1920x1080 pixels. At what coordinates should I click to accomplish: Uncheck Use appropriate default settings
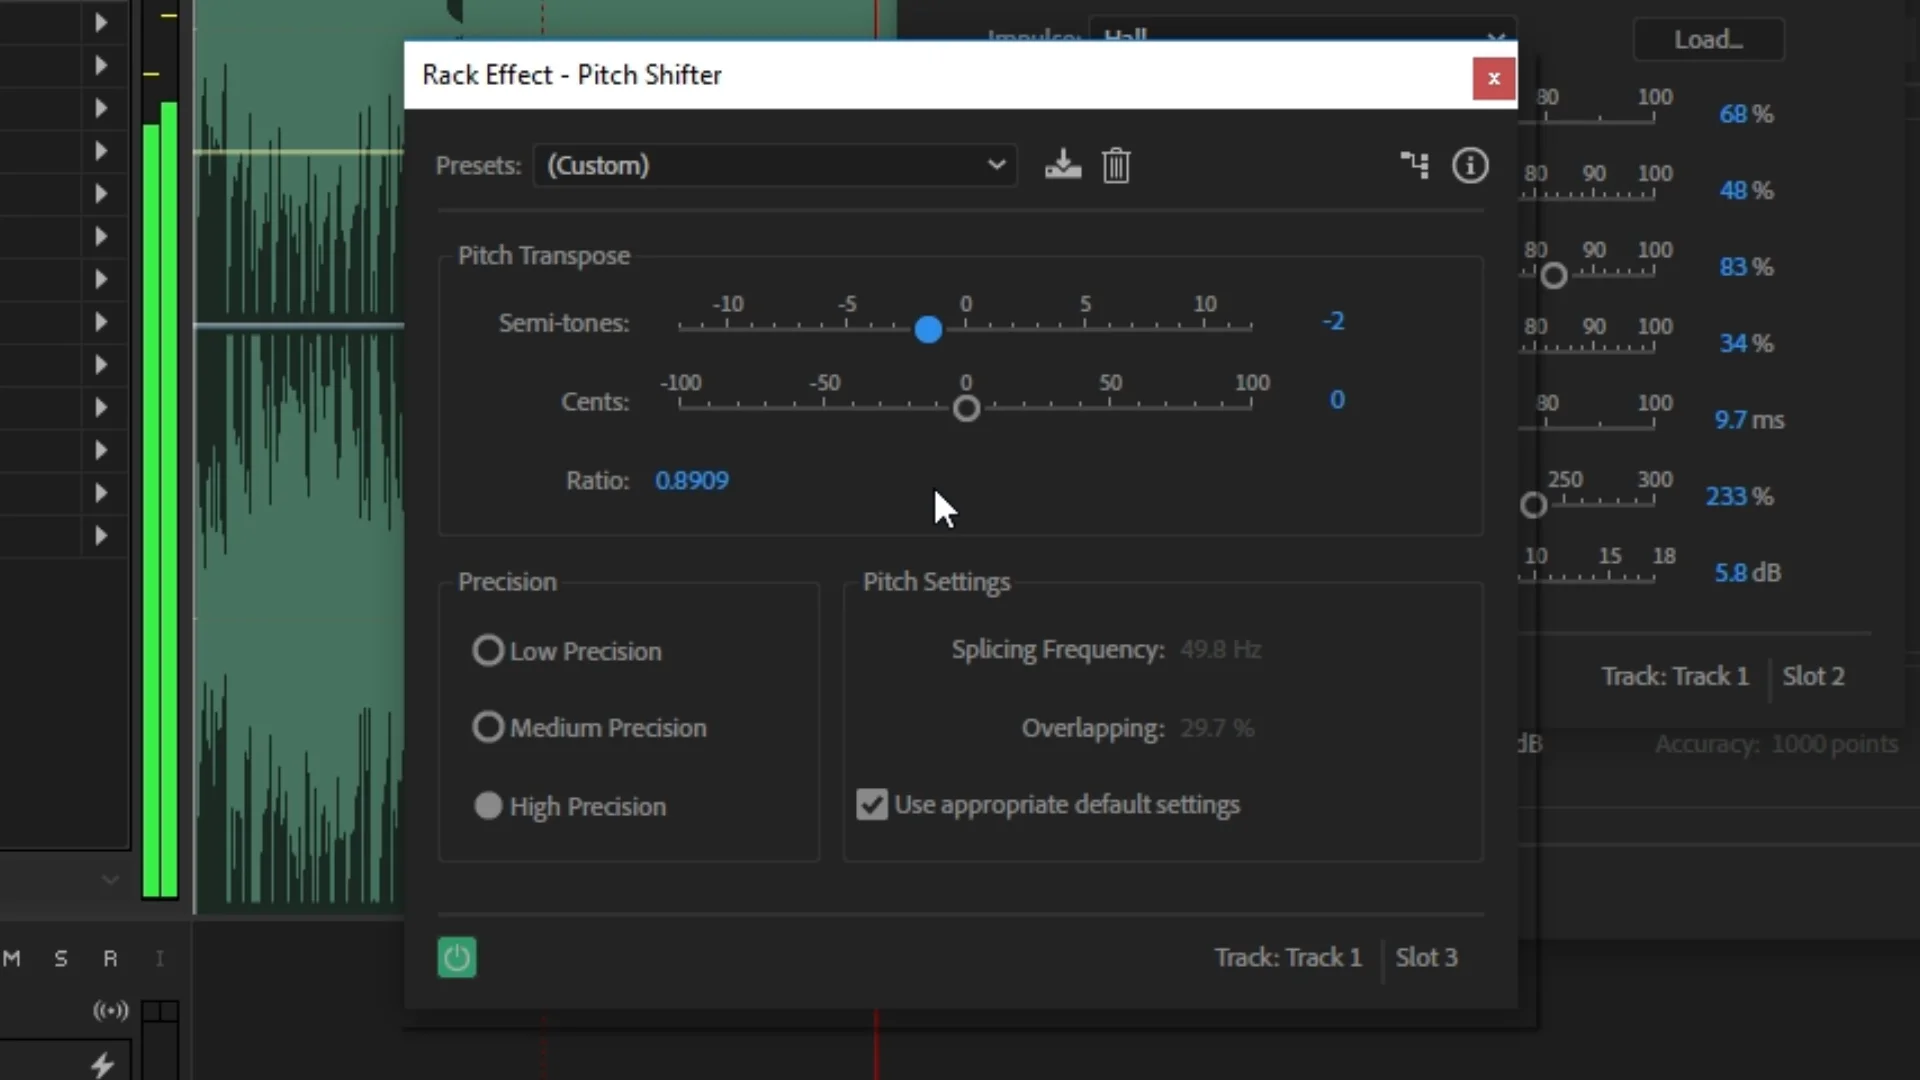[x=872, y=805]
